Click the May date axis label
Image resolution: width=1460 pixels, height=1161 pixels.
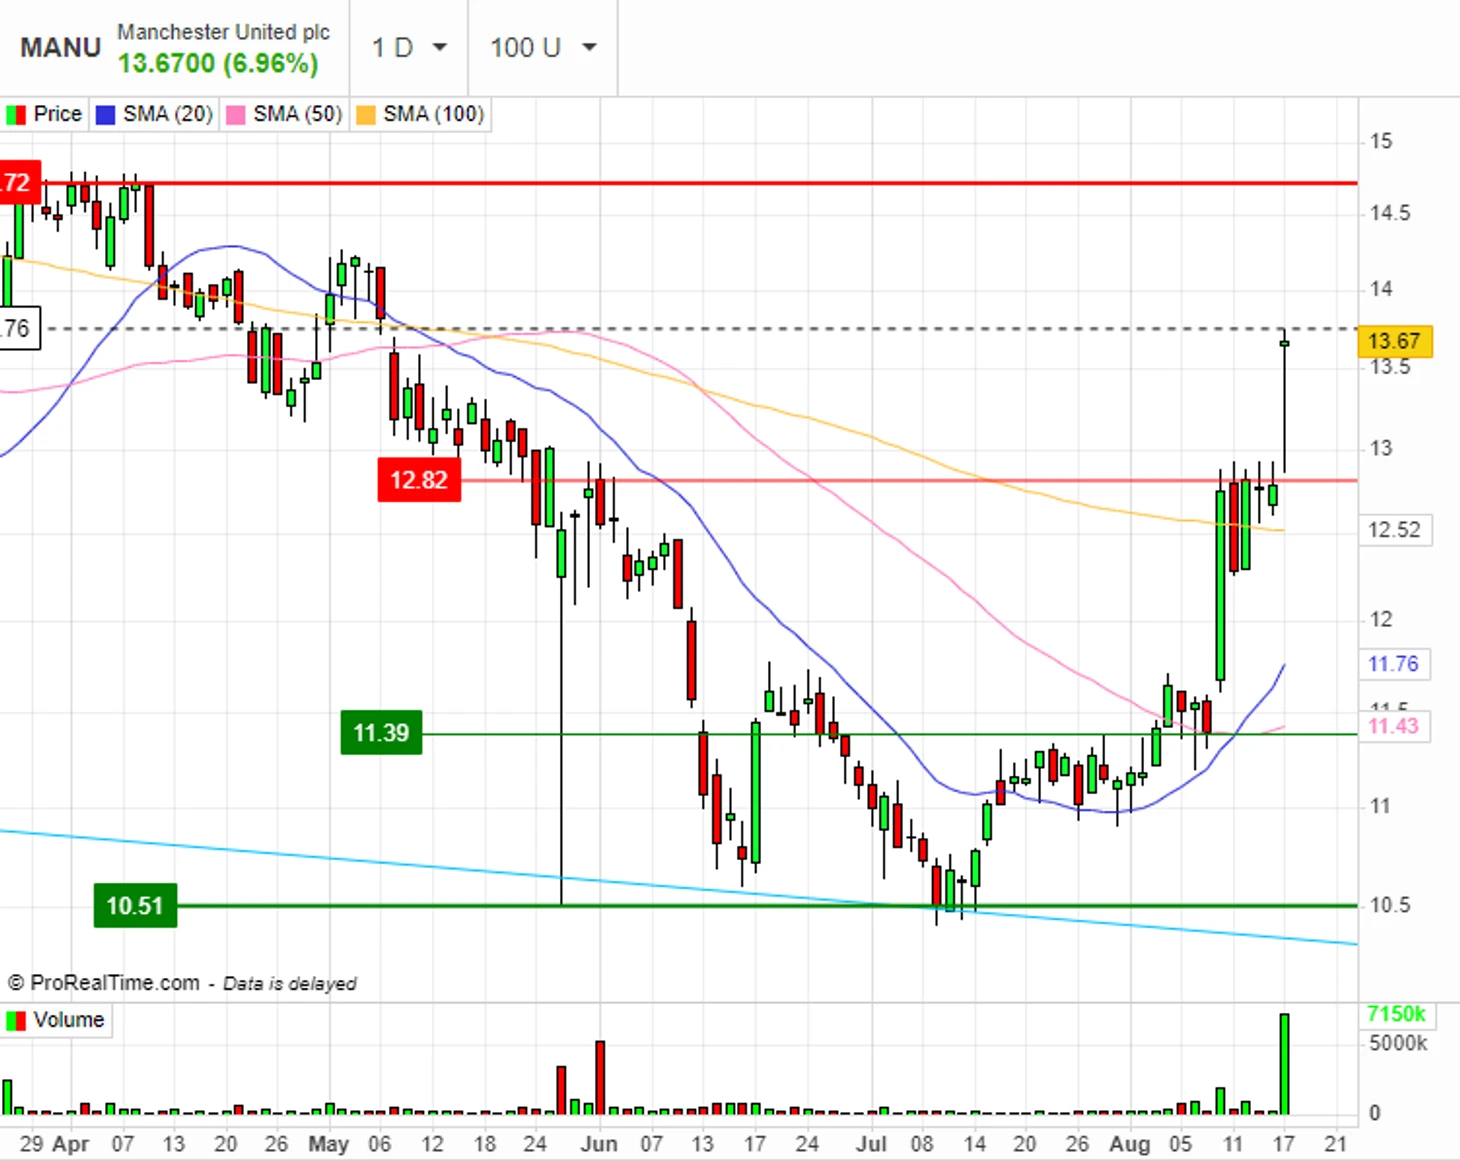tap(329, 1143)
